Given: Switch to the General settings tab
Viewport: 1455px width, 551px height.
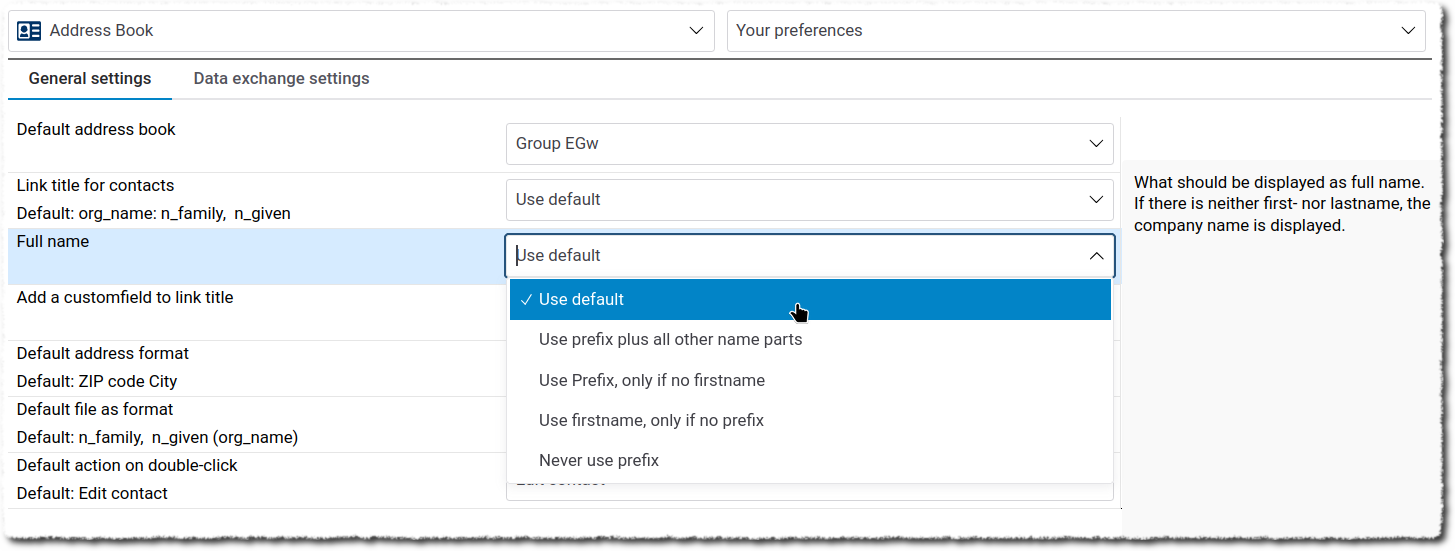Looking at the screenshot, I should (x=90, y=78).
